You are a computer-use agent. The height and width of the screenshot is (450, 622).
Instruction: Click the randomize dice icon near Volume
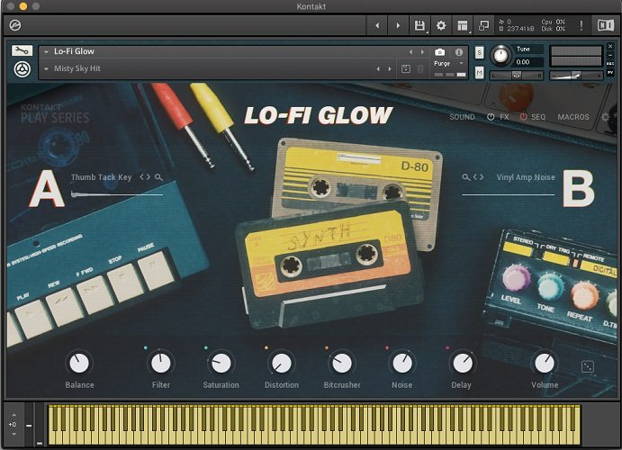tap(588, 367)
